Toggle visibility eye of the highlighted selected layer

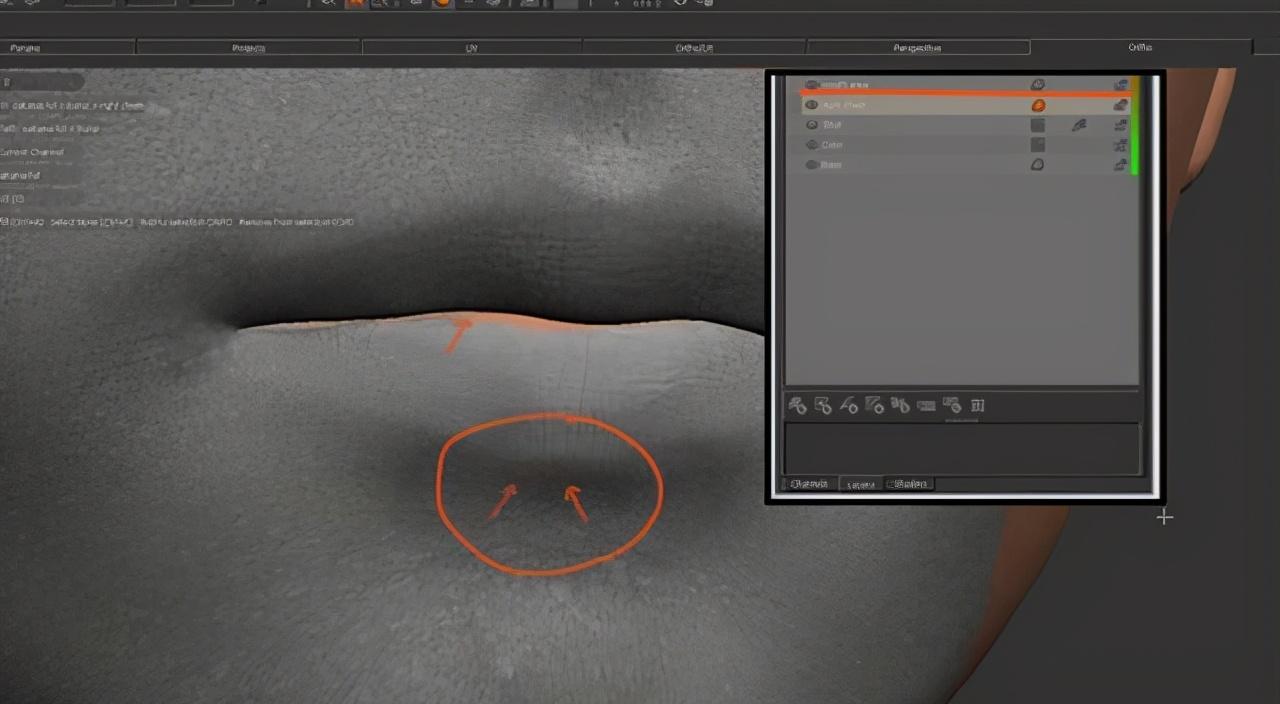coord(812,105)
